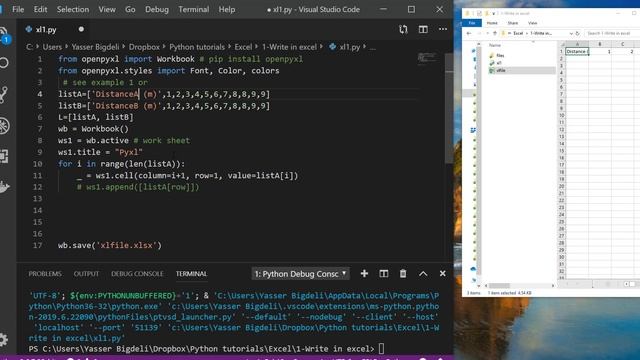The height and width of the screenshot is (360, 640).
Task: Open View tab in File Explorer ribbon
Action: point(532,23)
